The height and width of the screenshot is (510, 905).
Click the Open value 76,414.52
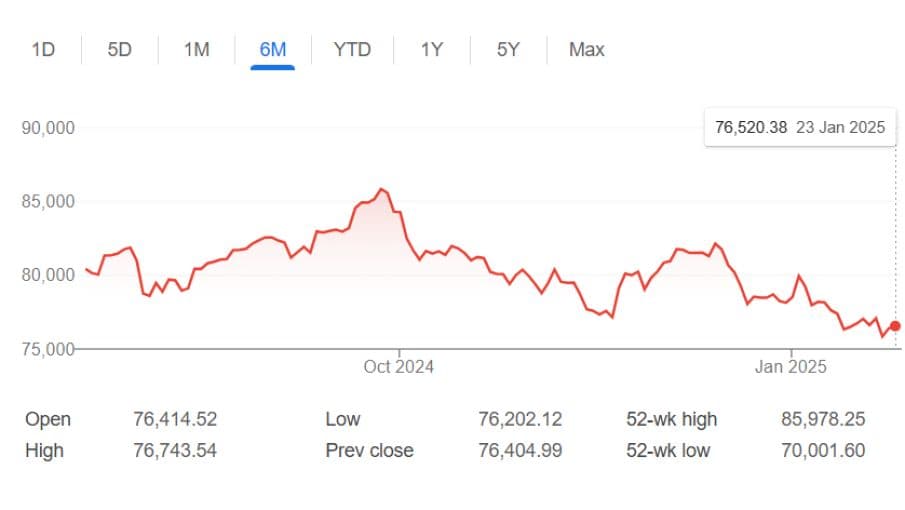175,419
